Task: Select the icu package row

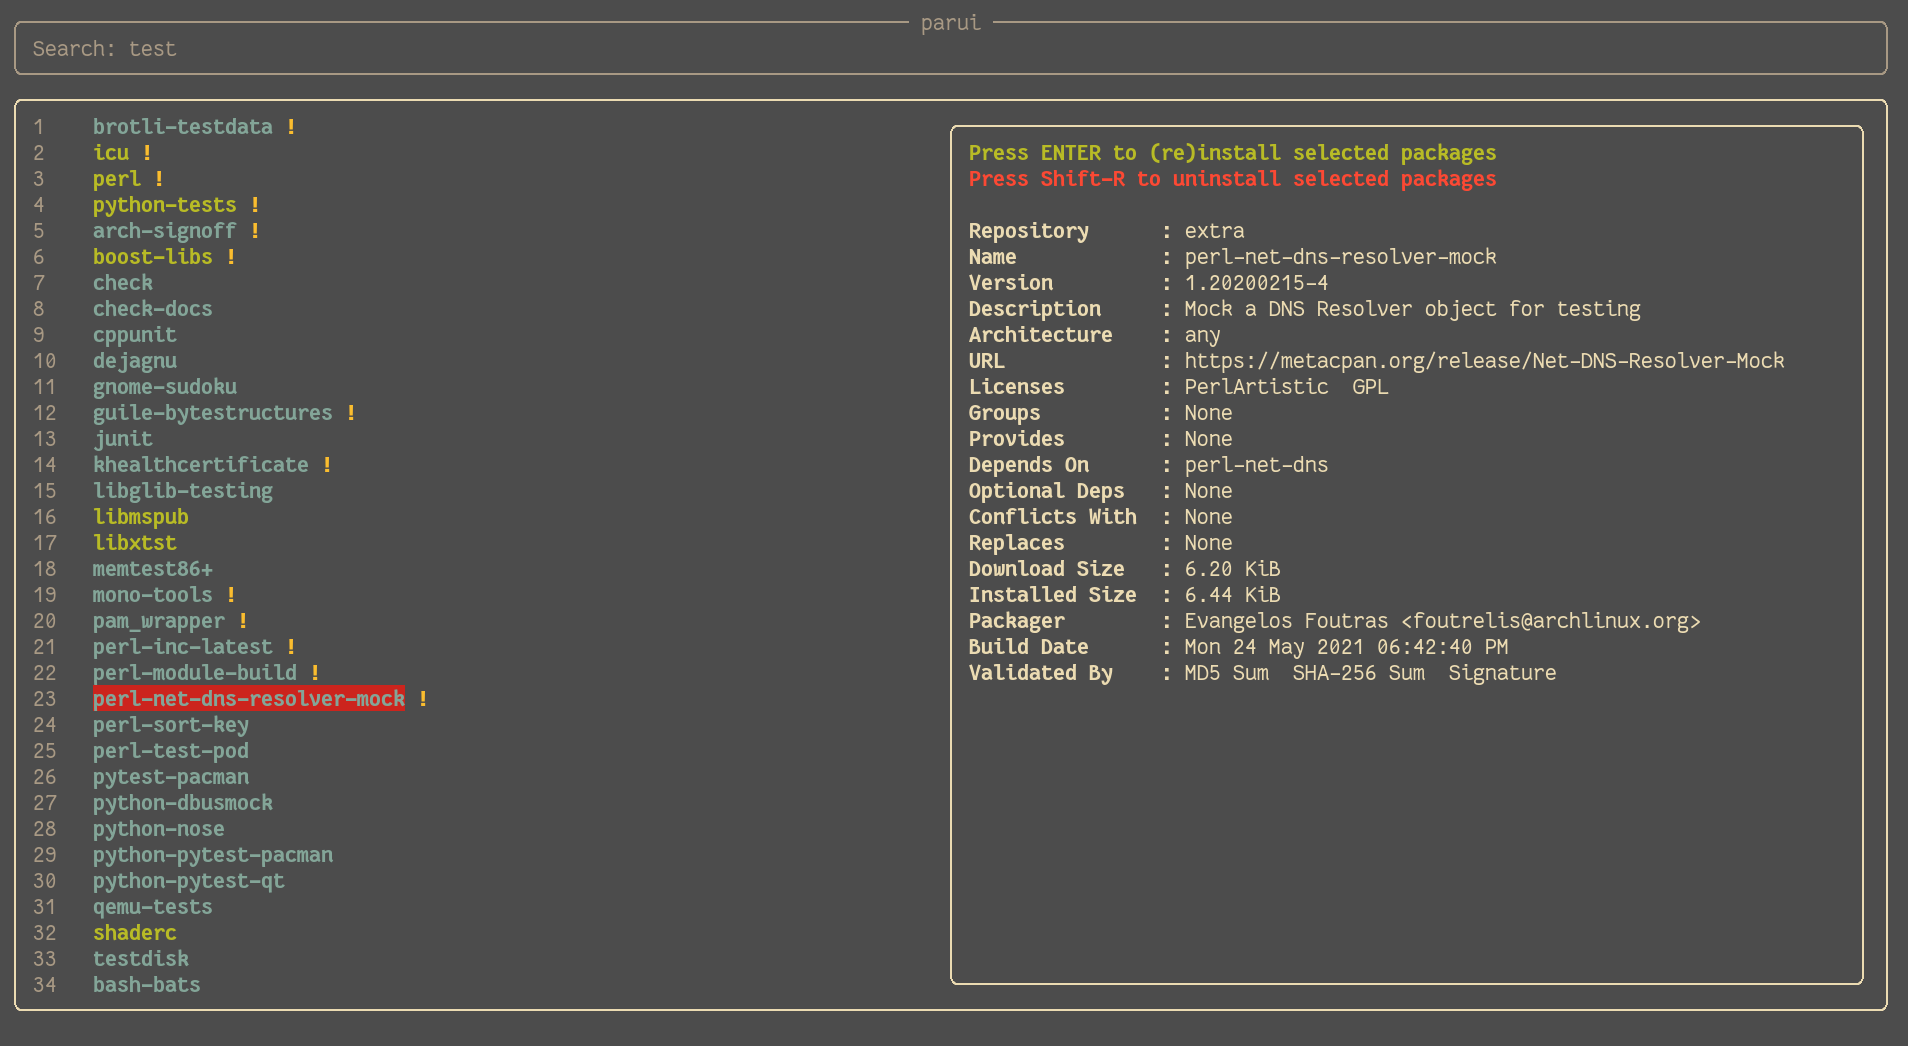Action: tap(111, 153)
